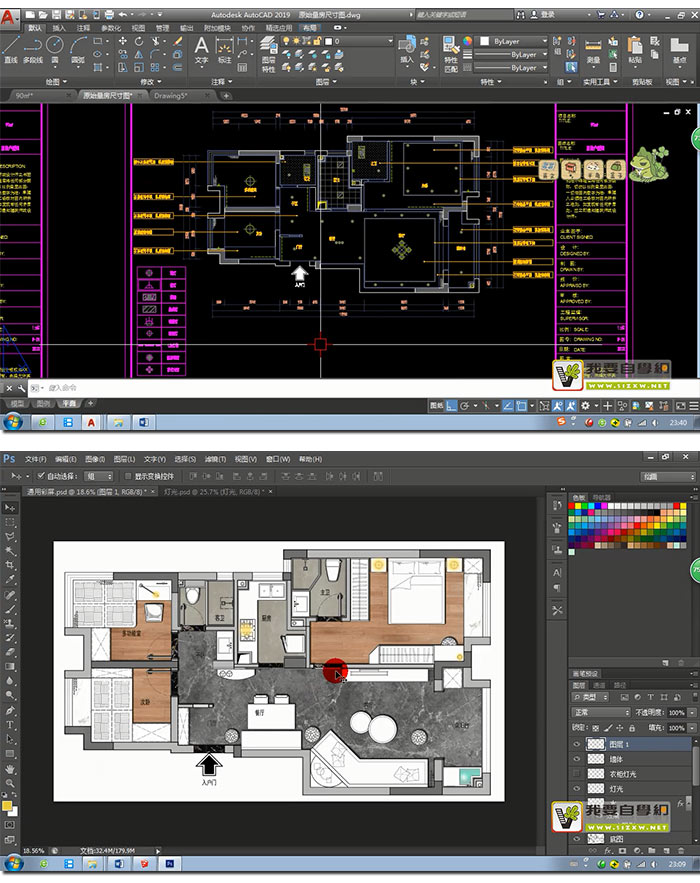Open layer filter 类型 dropdown in Photoshop
This screenshot has width=700, height=883.
pyautogui.click(x=591, y=697)
